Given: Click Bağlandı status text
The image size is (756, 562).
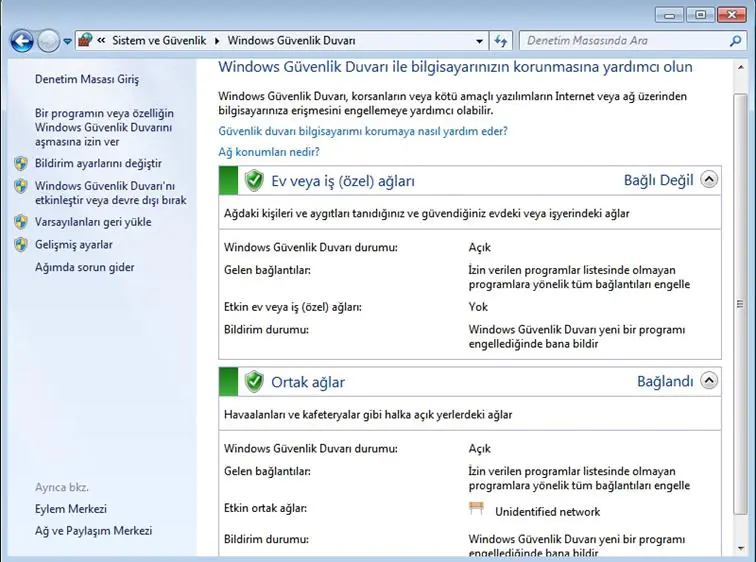Looking at the screenshot, I should click(x=665, y=381).
